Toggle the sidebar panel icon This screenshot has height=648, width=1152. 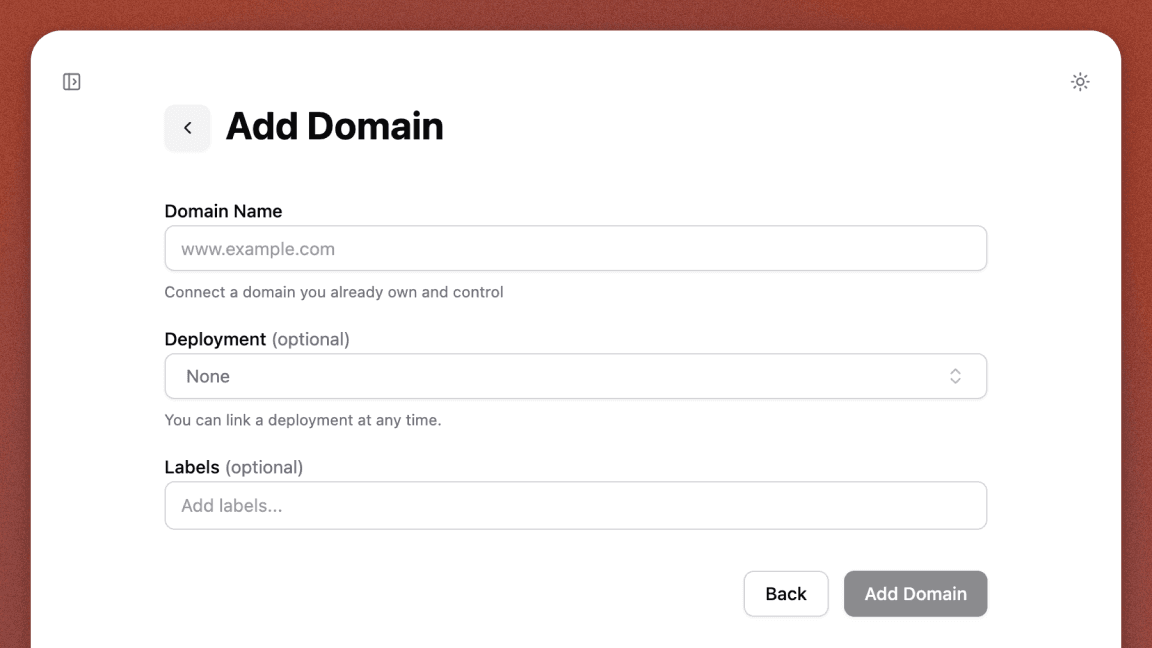71,82
